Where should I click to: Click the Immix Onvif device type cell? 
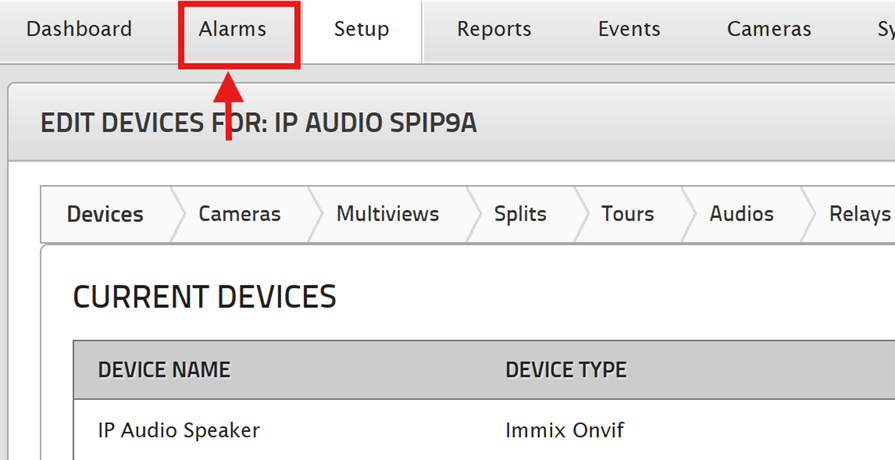pyautogui.click(x=565, y=430)
